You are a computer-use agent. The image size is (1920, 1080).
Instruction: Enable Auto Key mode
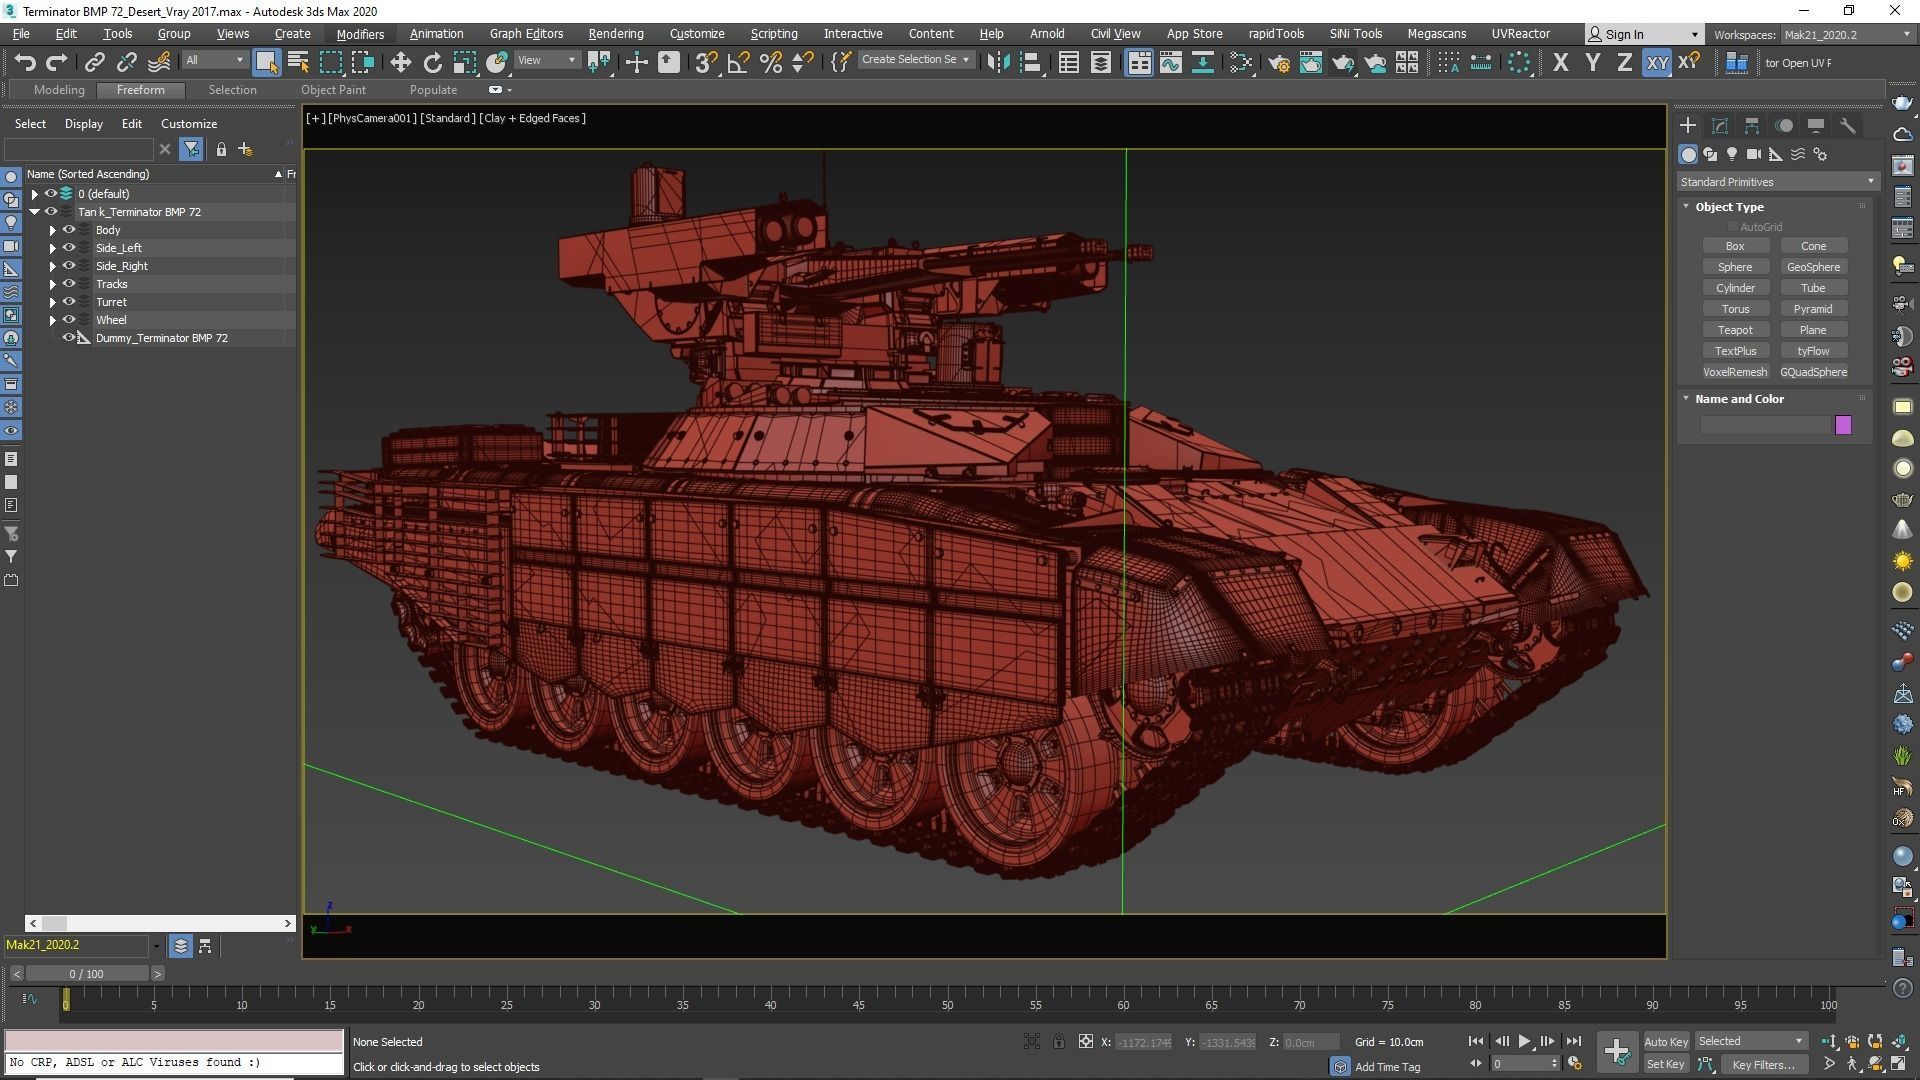coord(1665,1041)
